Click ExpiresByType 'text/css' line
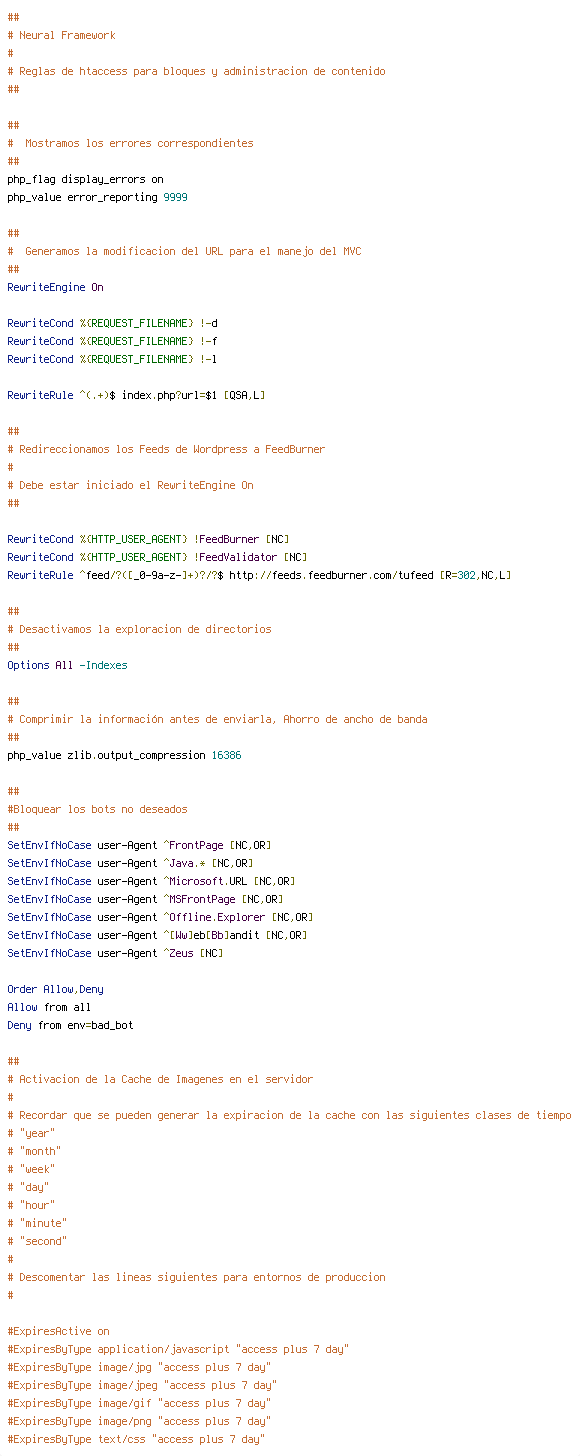The image size is (580, 1456). [x=136, y=1439]
